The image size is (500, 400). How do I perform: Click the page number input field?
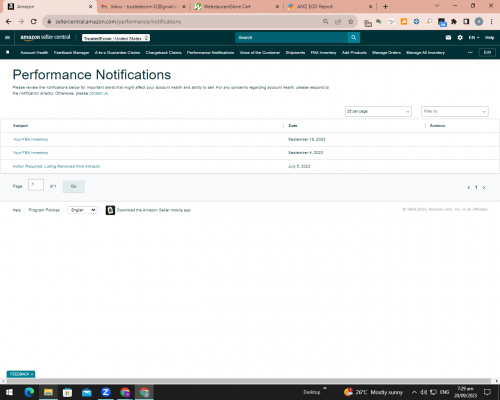(36, 185)
